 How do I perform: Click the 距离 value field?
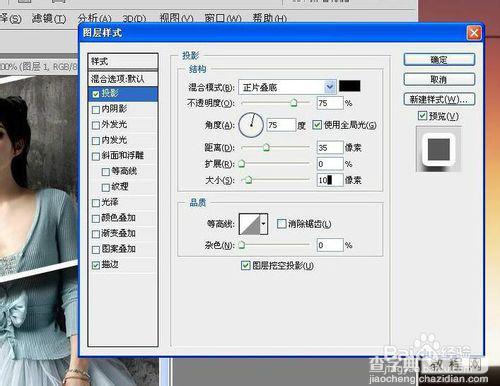pyautogui.click(x=330, y=147)
